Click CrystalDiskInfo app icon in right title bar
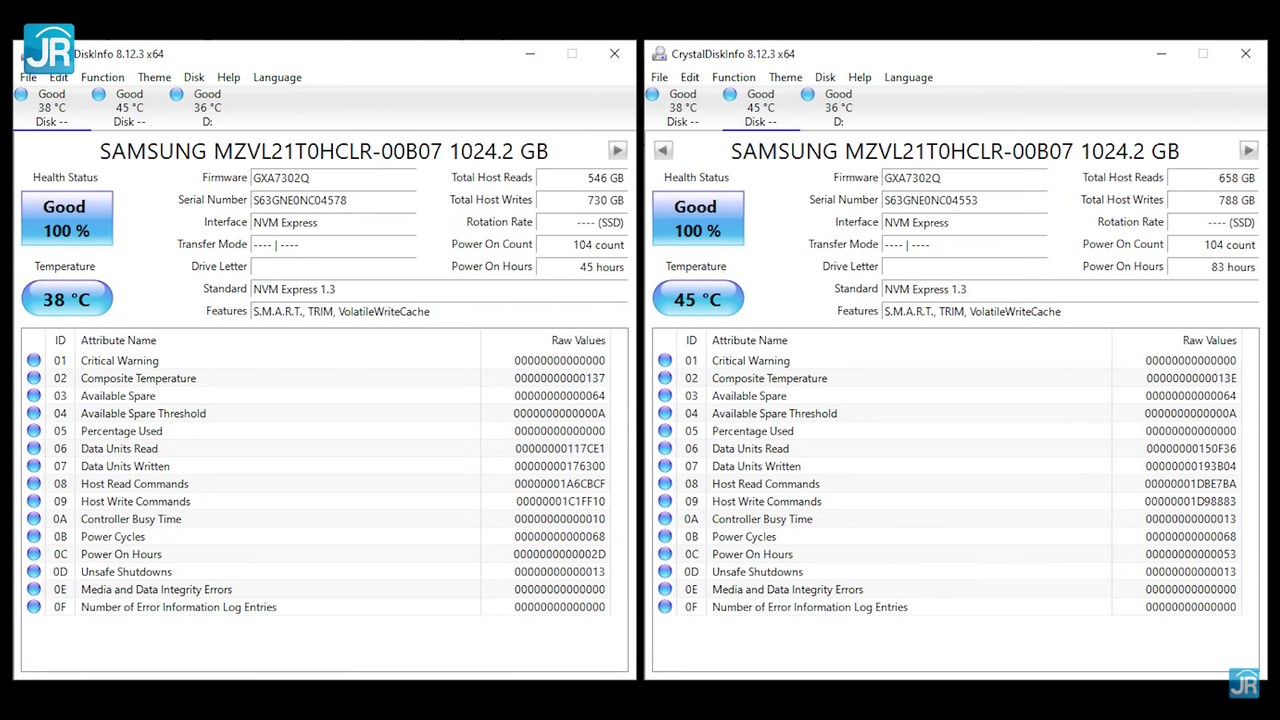 coord(659,54)
